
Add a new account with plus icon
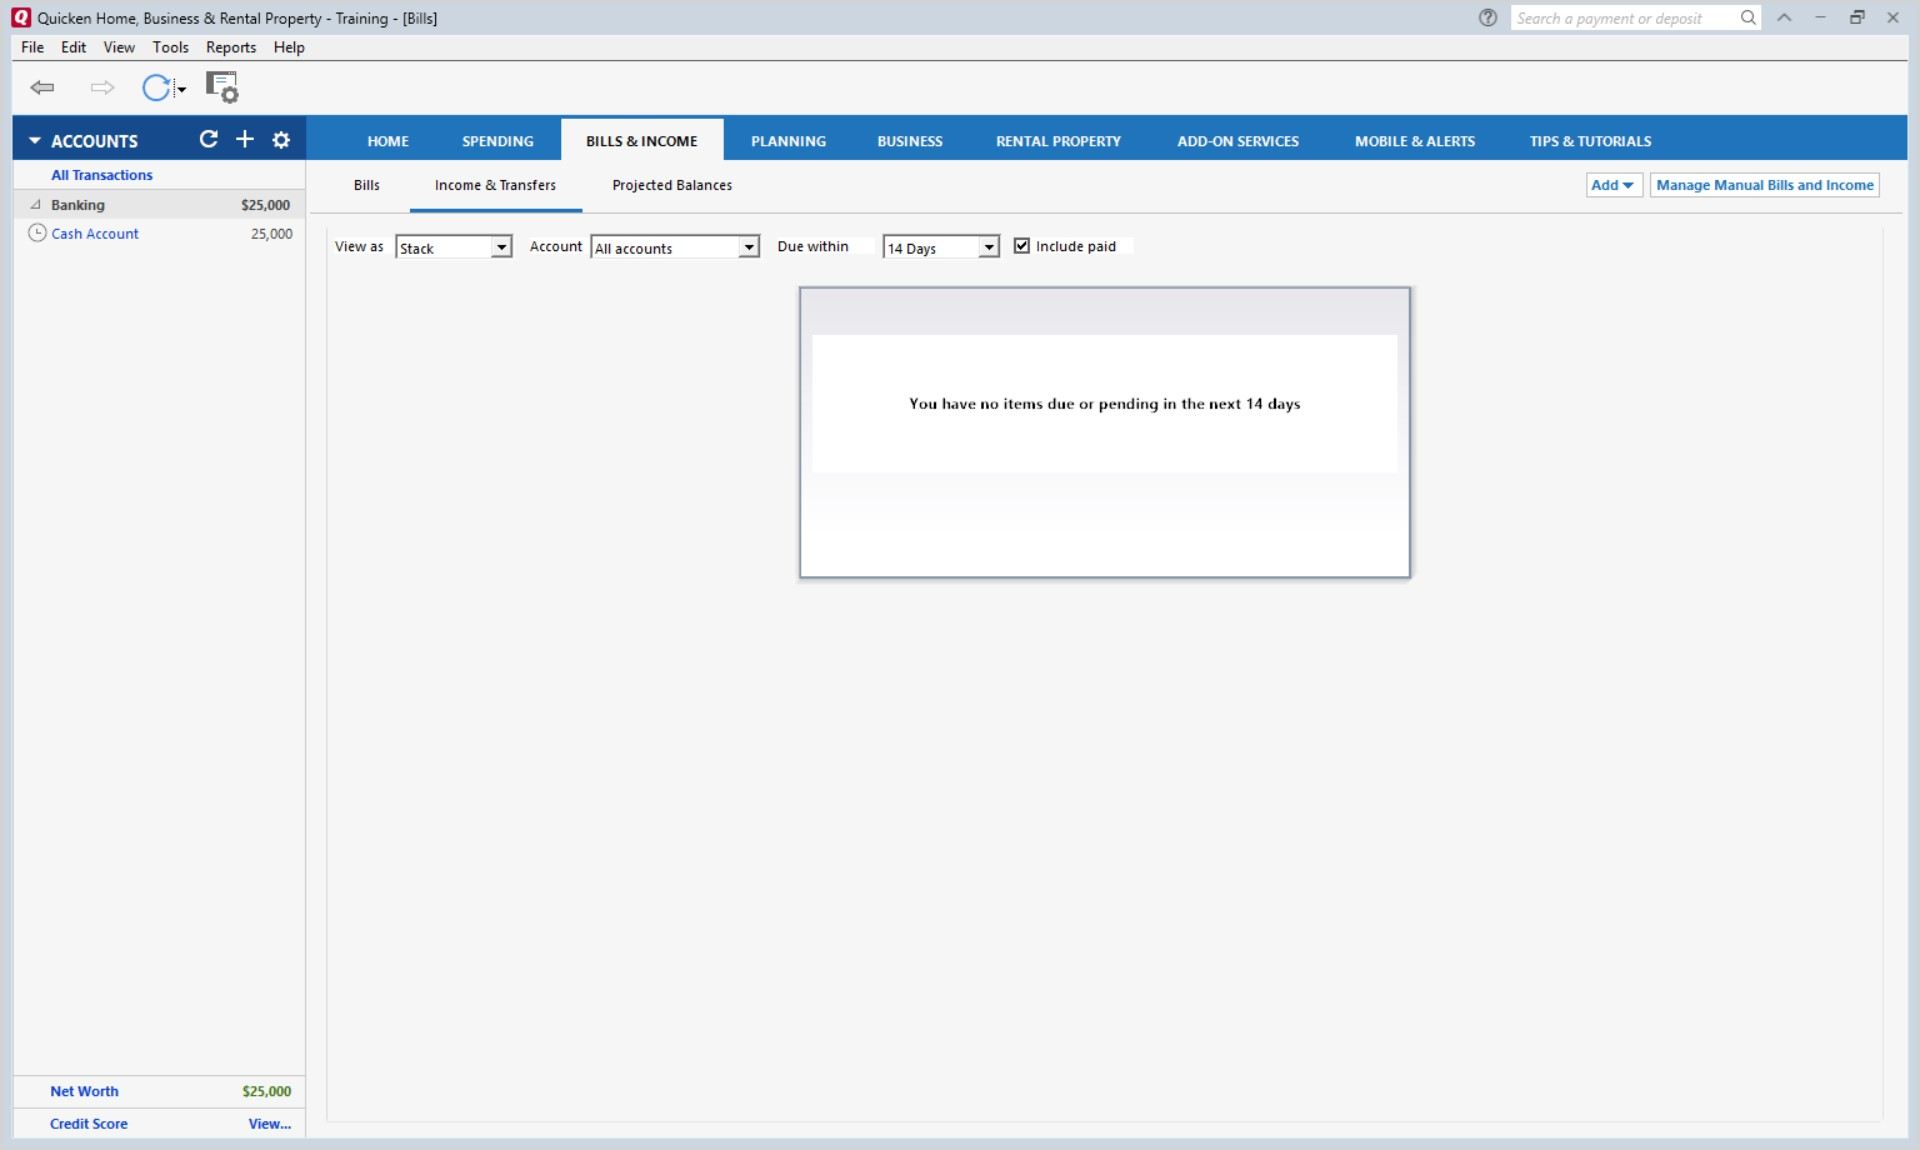click(245, 140)
